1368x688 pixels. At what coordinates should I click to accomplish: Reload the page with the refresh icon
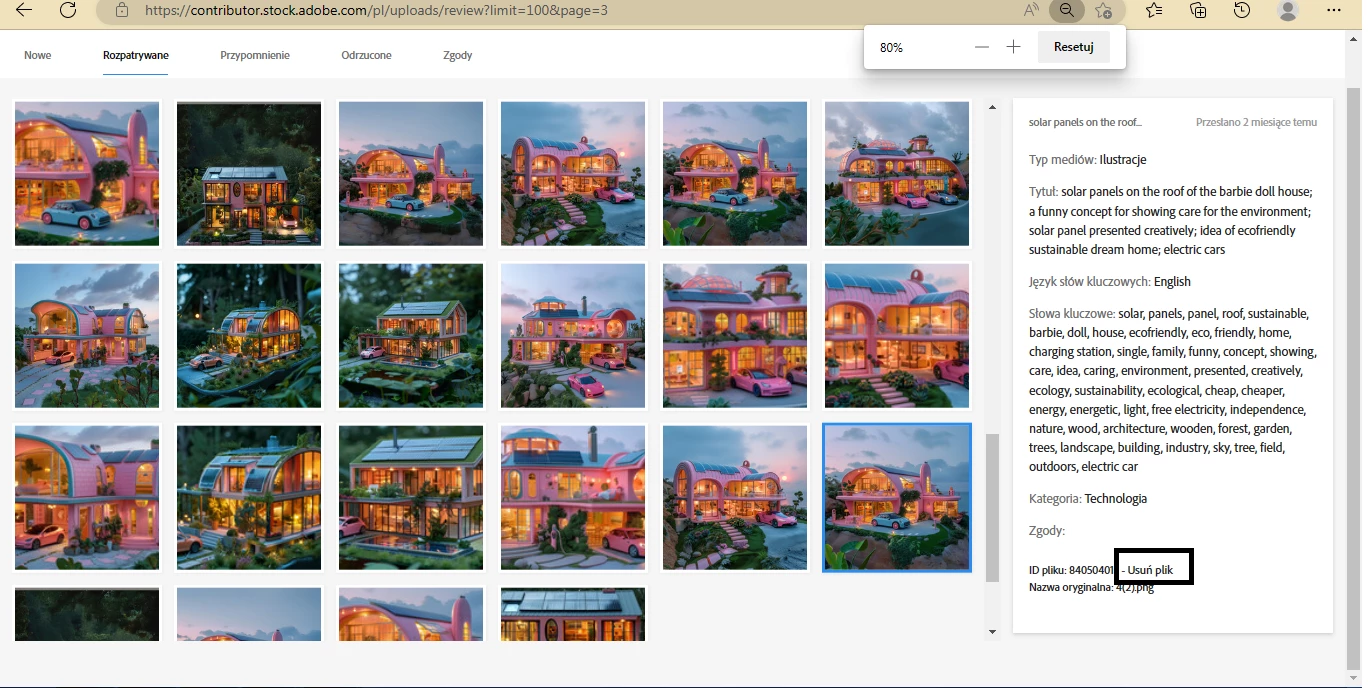[x=68, y=10]
